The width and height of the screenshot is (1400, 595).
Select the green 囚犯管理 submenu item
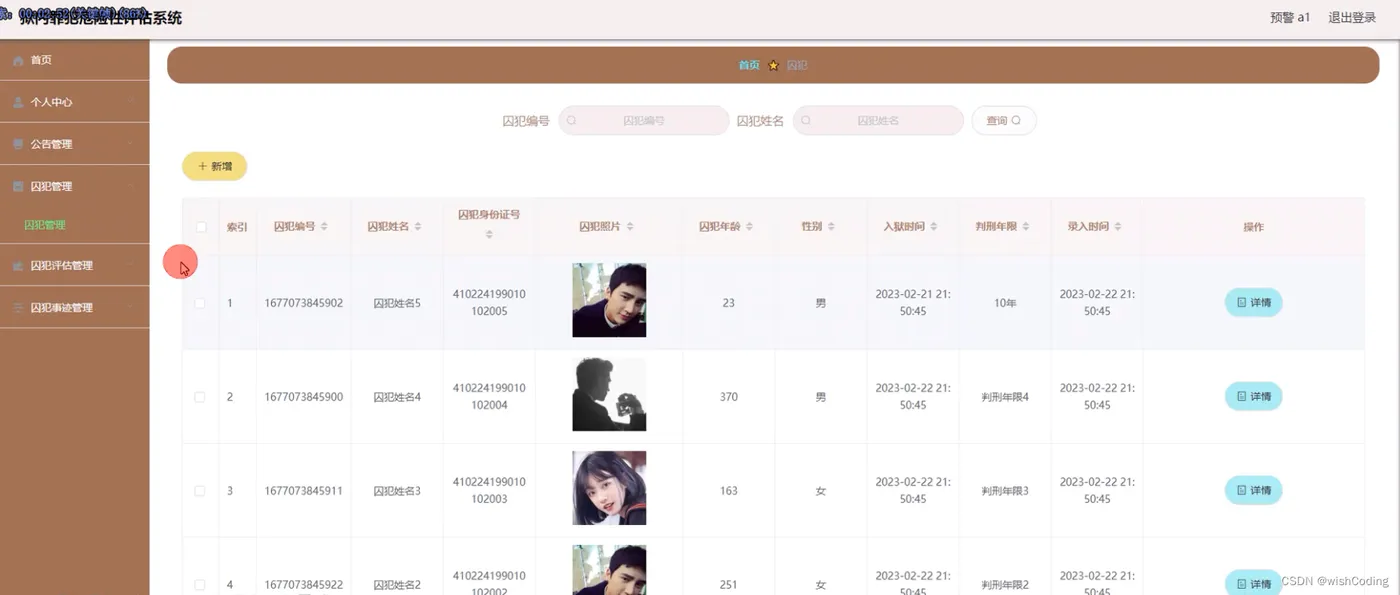click(45, 225)
